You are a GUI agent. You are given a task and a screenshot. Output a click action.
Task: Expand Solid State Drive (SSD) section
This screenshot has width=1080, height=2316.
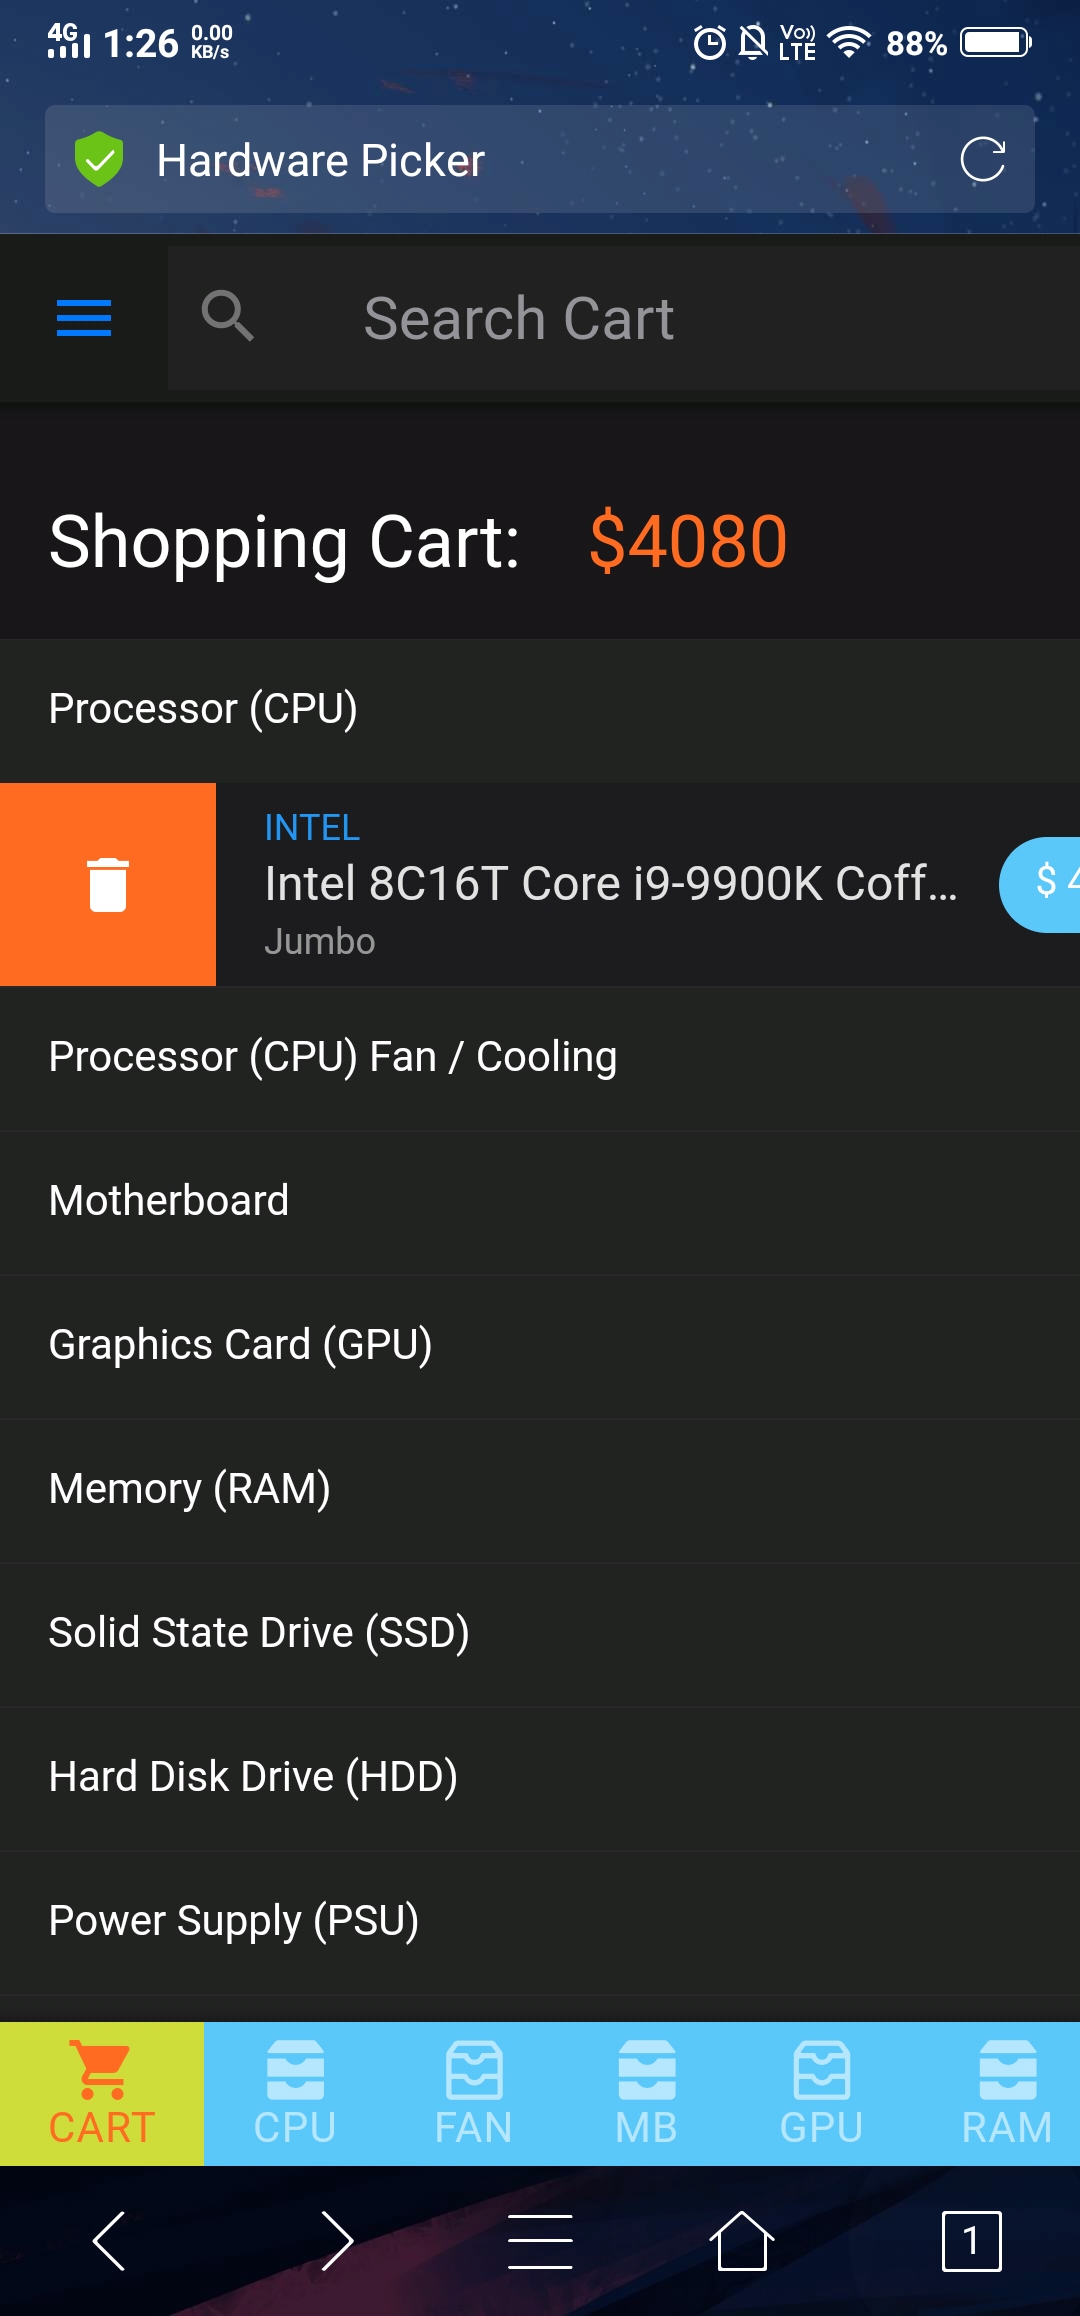[x=540, y=1633]
